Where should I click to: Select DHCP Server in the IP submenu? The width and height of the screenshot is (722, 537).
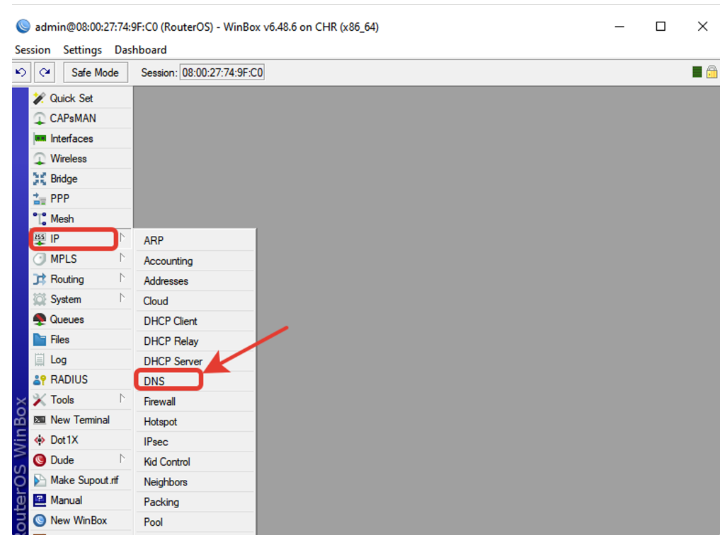pos(195,361)
